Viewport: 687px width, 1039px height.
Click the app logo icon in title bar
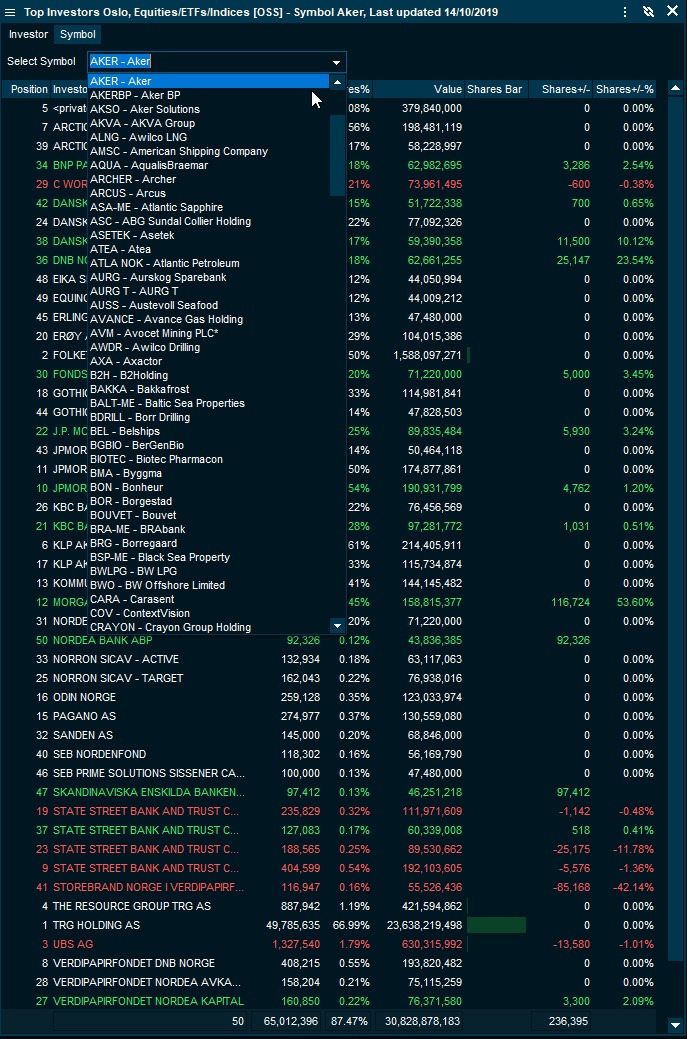(11, 12)
